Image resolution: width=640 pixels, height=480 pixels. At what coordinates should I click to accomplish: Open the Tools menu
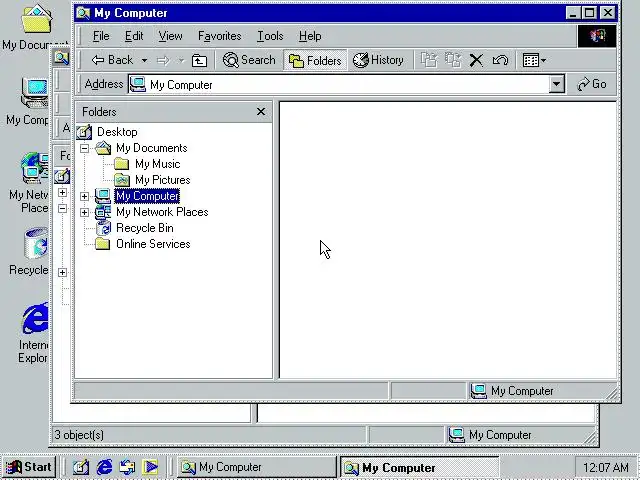tap(270, 36)
